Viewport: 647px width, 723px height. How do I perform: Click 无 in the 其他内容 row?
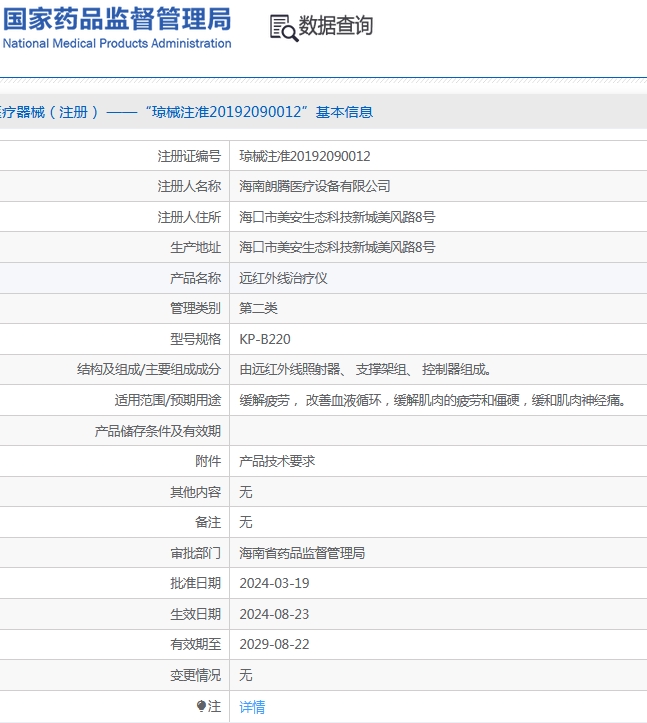246,492
